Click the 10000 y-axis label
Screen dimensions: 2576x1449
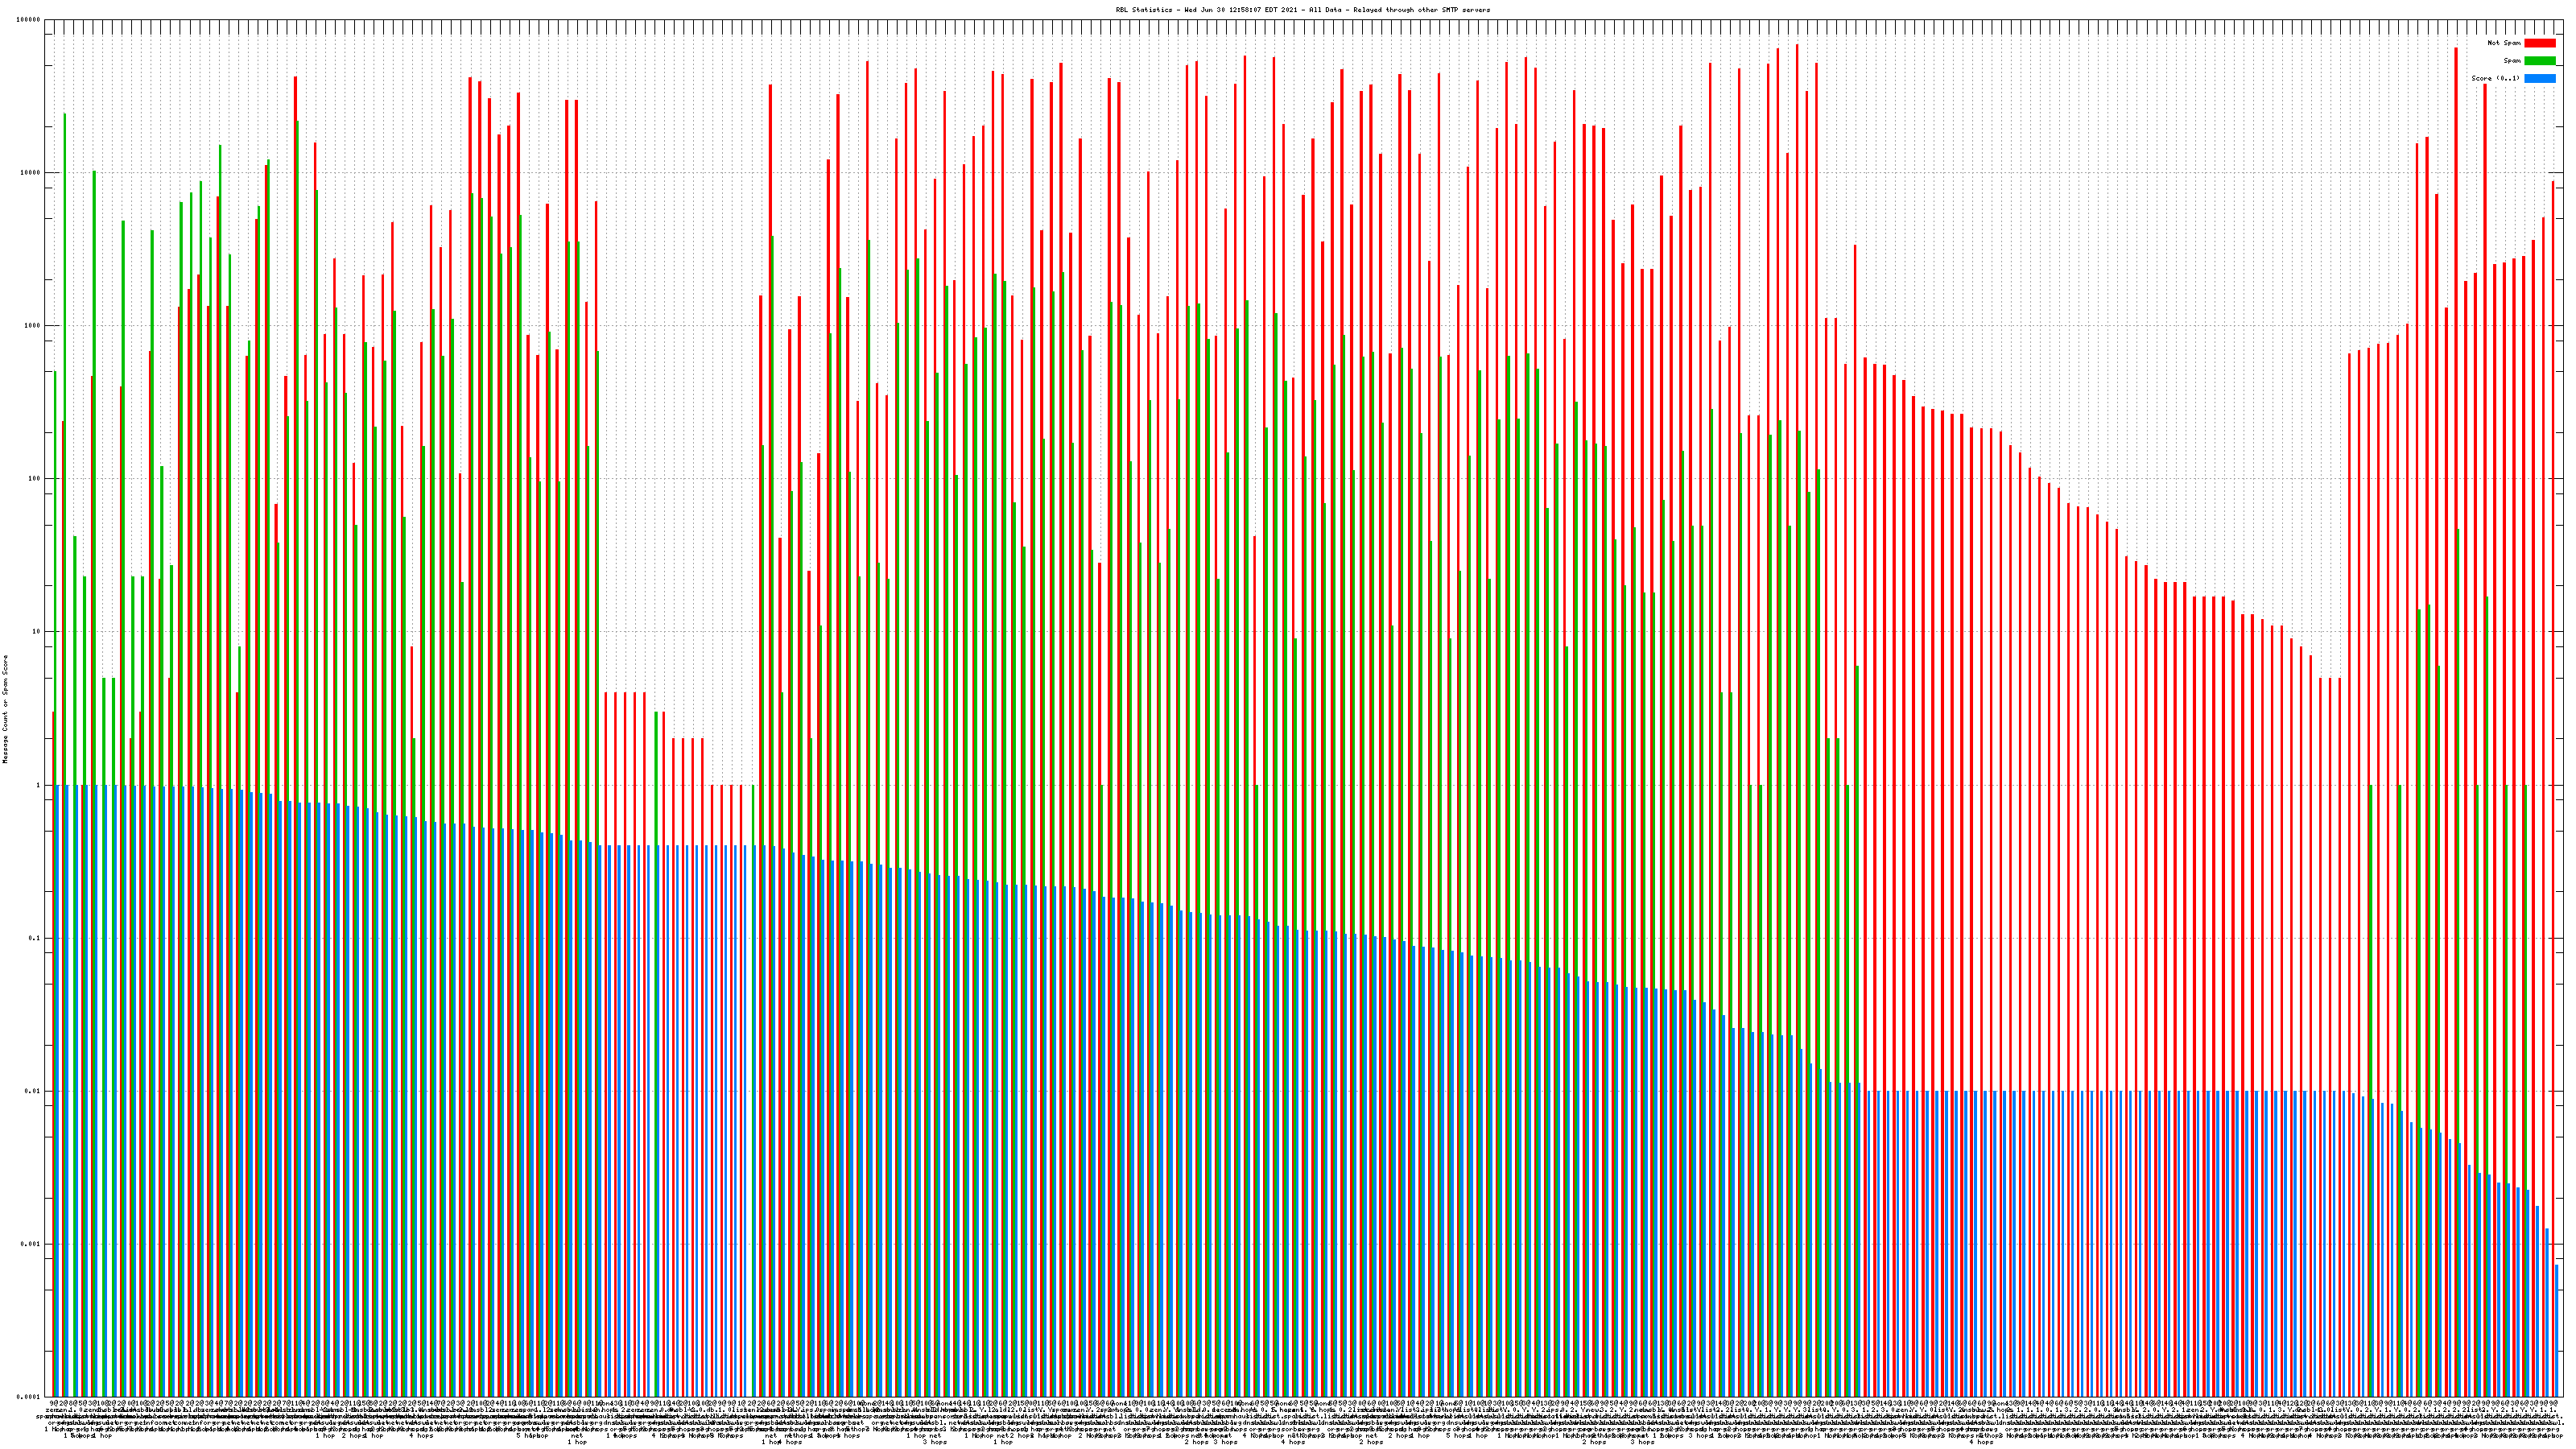click(x=31, y=173)
